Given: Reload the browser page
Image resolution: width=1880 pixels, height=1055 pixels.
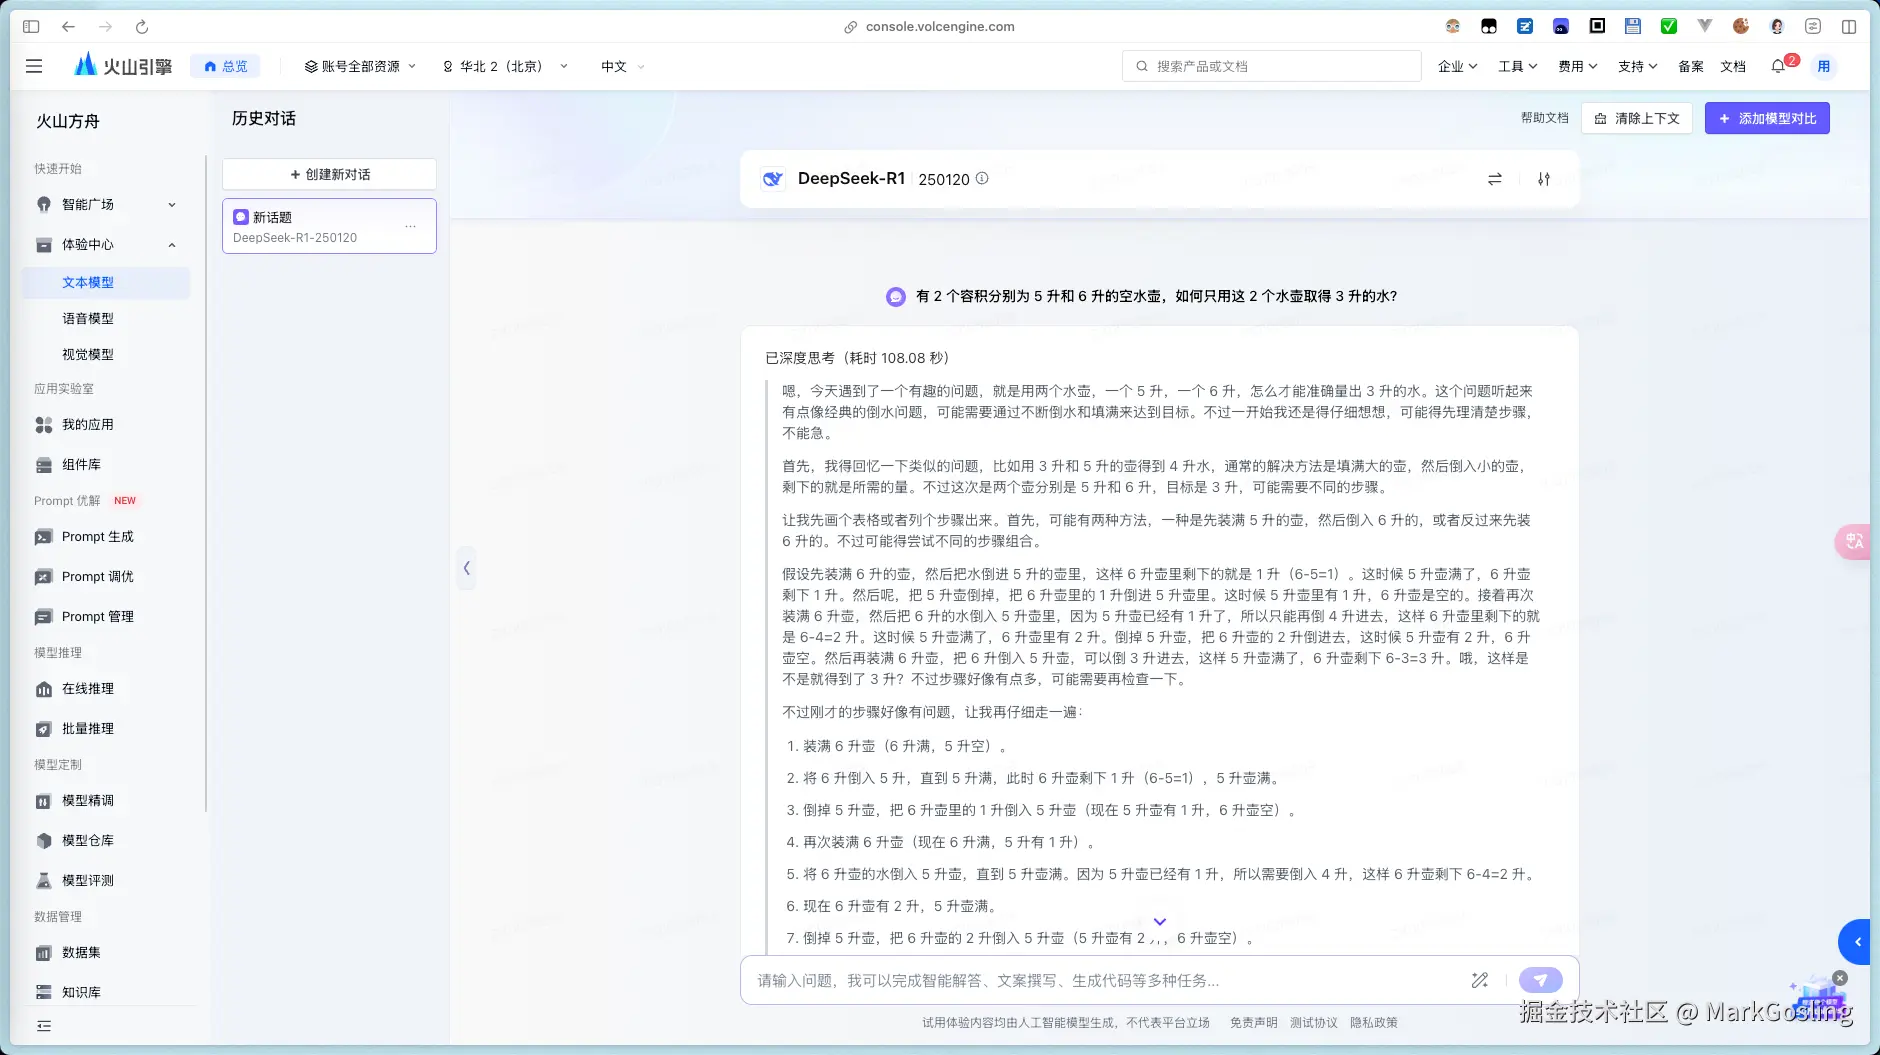Looking at the screenshot, I should click(142, 27).
